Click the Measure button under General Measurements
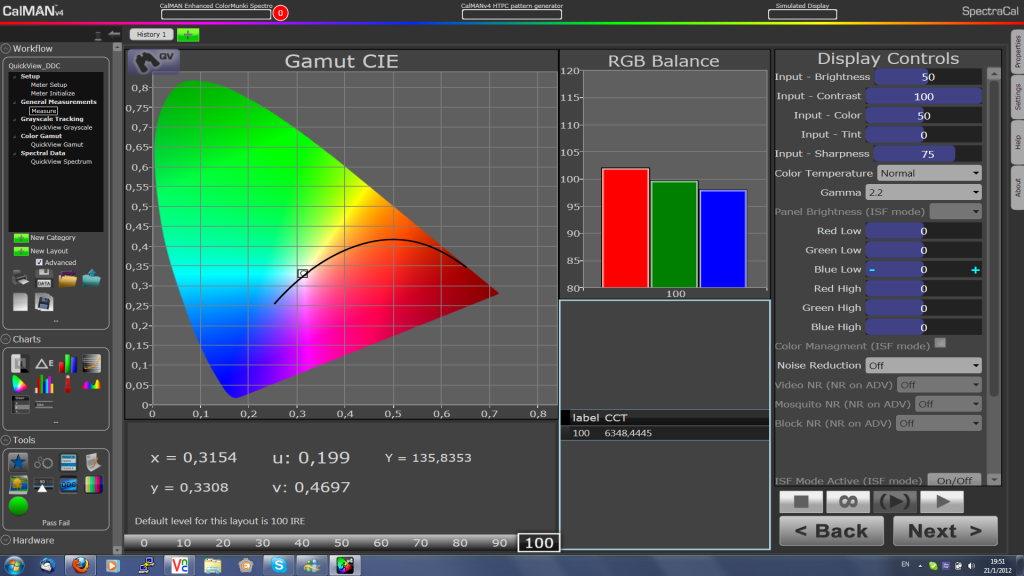This screenshot has height=576, width=1024. [x=45, y=110]
